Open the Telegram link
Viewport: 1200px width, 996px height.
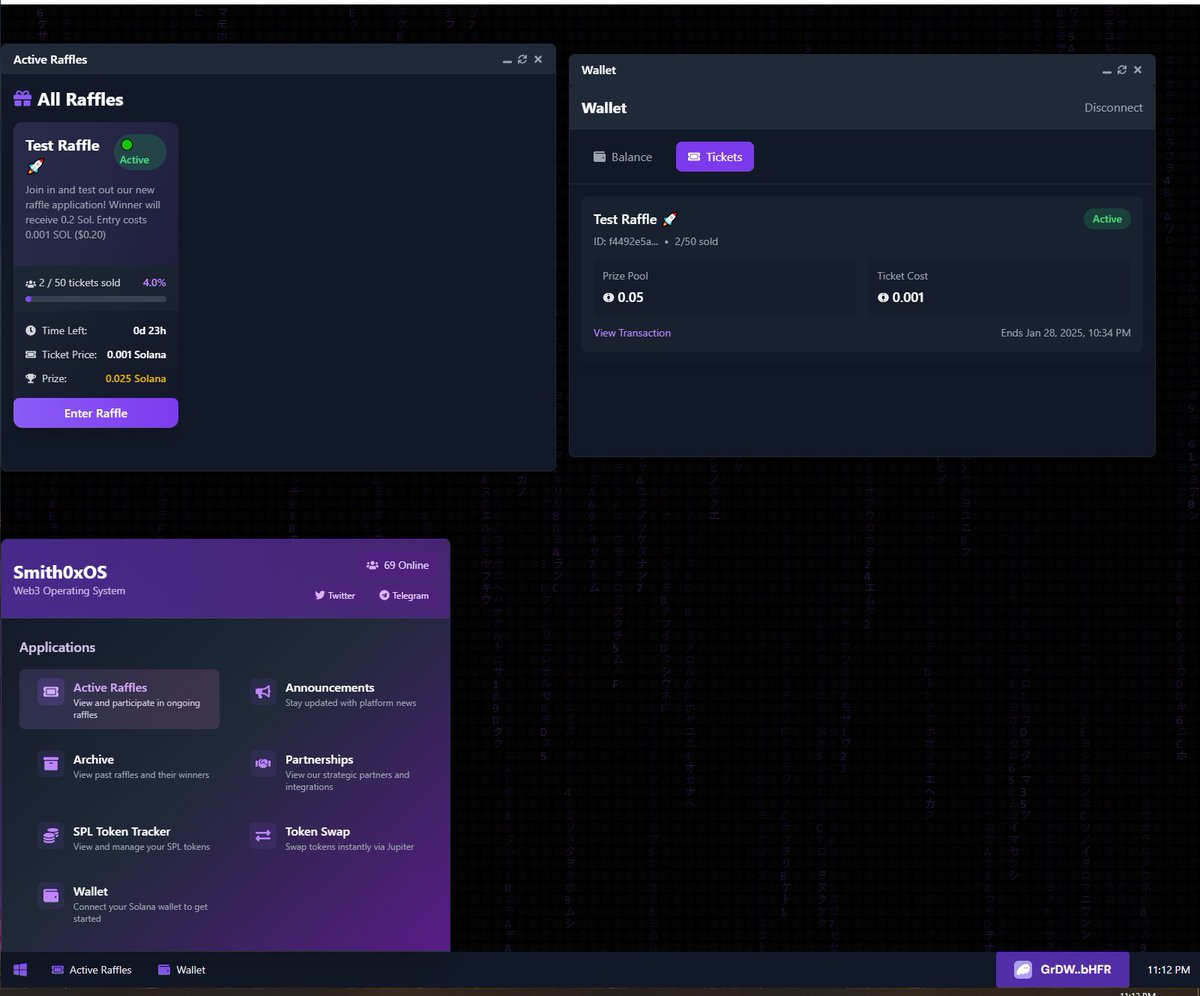404,595
